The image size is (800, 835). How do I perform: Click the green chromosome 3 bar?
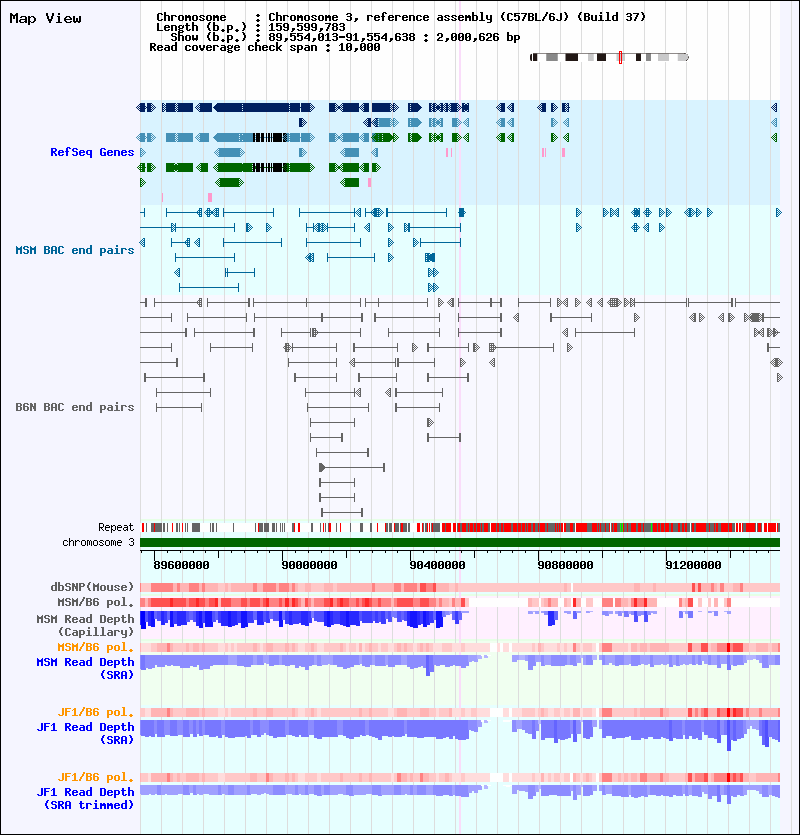[460, 543]
